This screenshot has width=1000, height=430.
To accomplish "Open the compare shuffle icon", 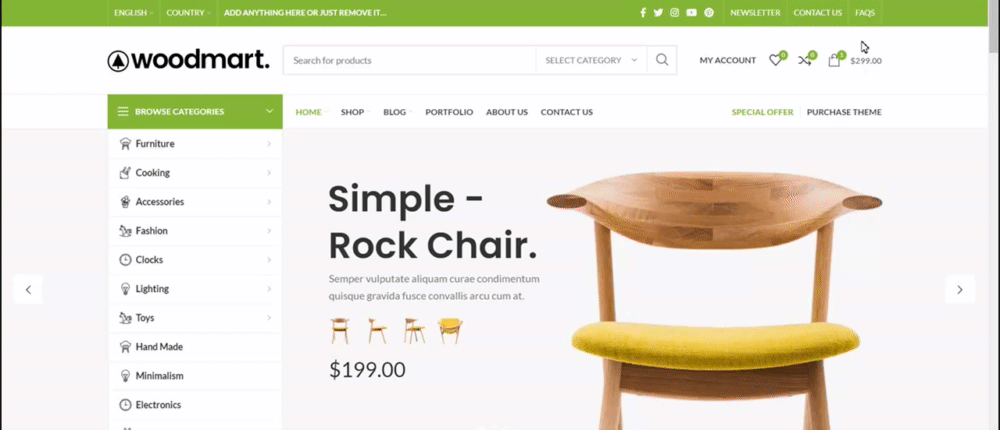I will (x=805, y=60).
